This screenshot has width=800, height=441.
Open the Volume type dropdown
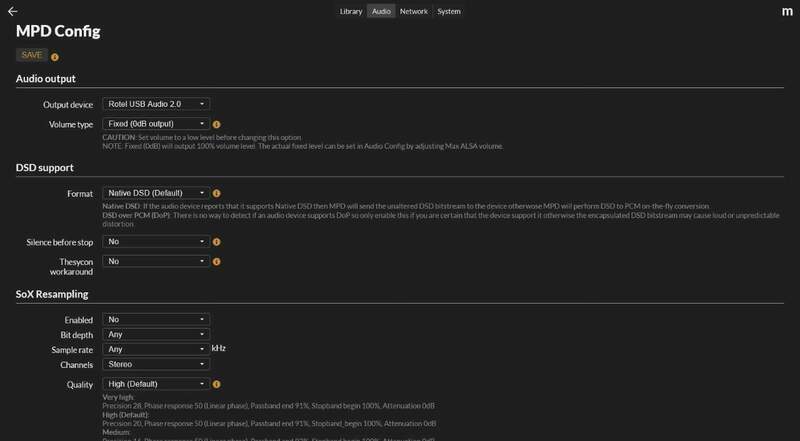point(155,124)
